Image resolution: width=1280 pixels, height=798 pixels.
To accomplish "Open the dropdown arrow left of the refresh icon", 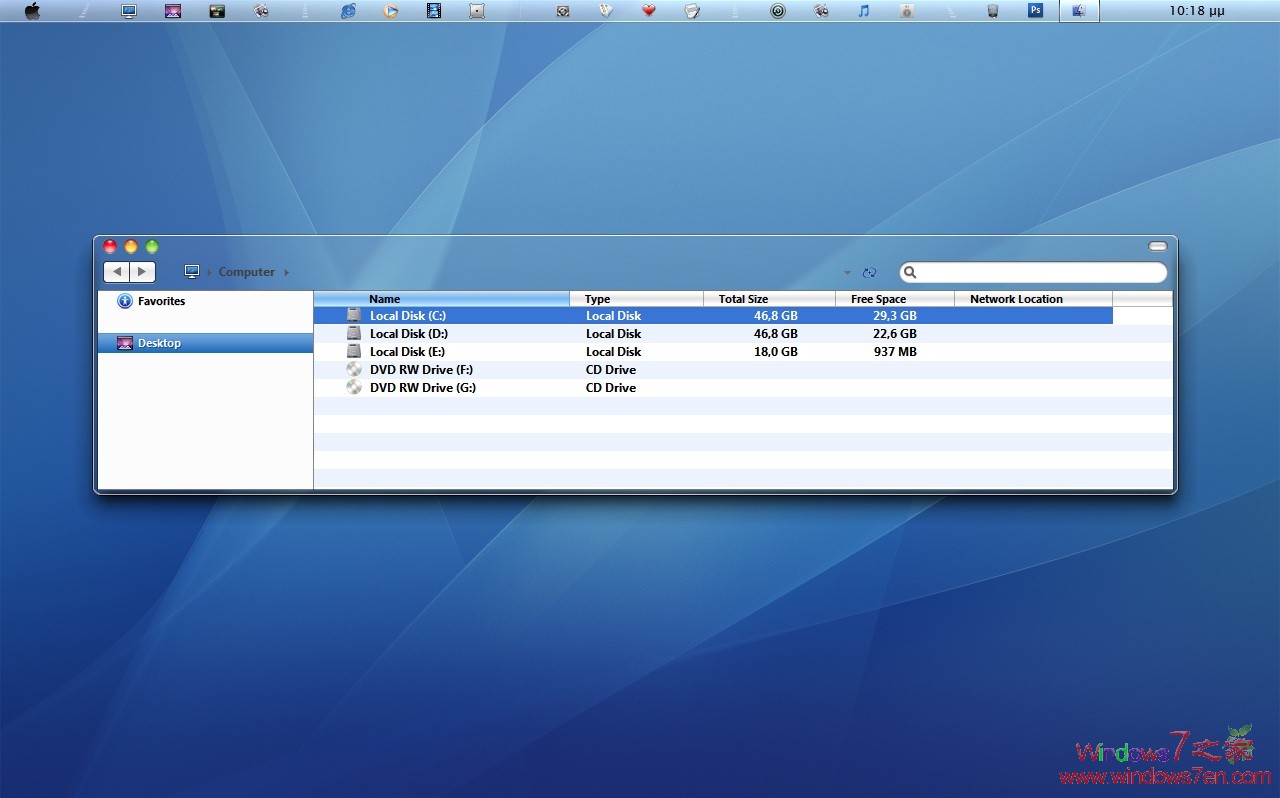I will coord(847,272).
